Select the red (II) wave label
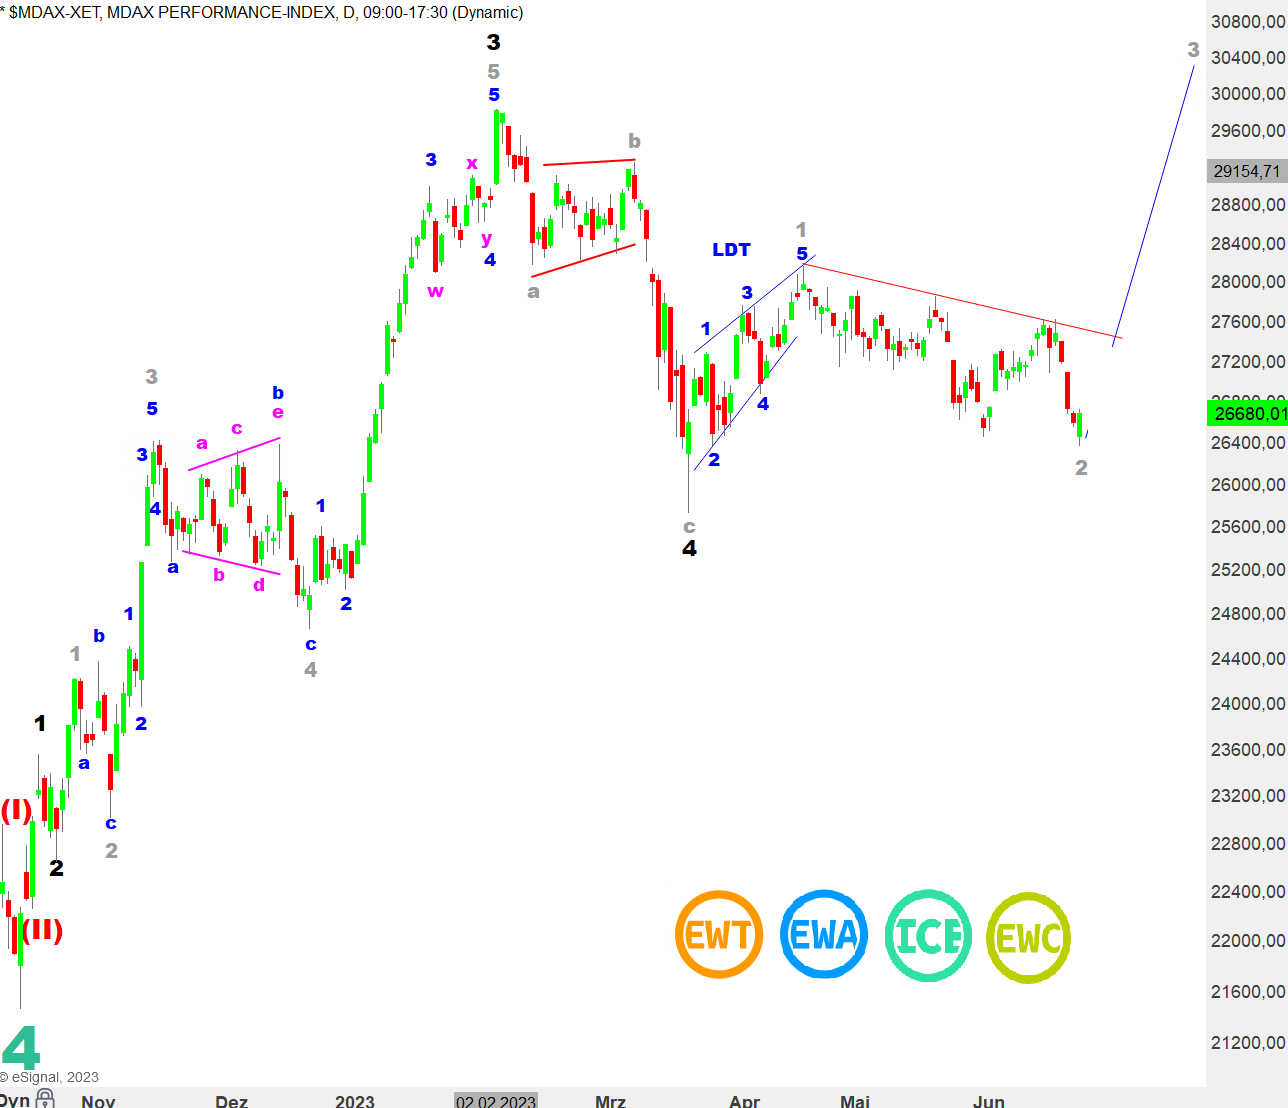Screen dimensions: 1288x1108 click(43, 930)
